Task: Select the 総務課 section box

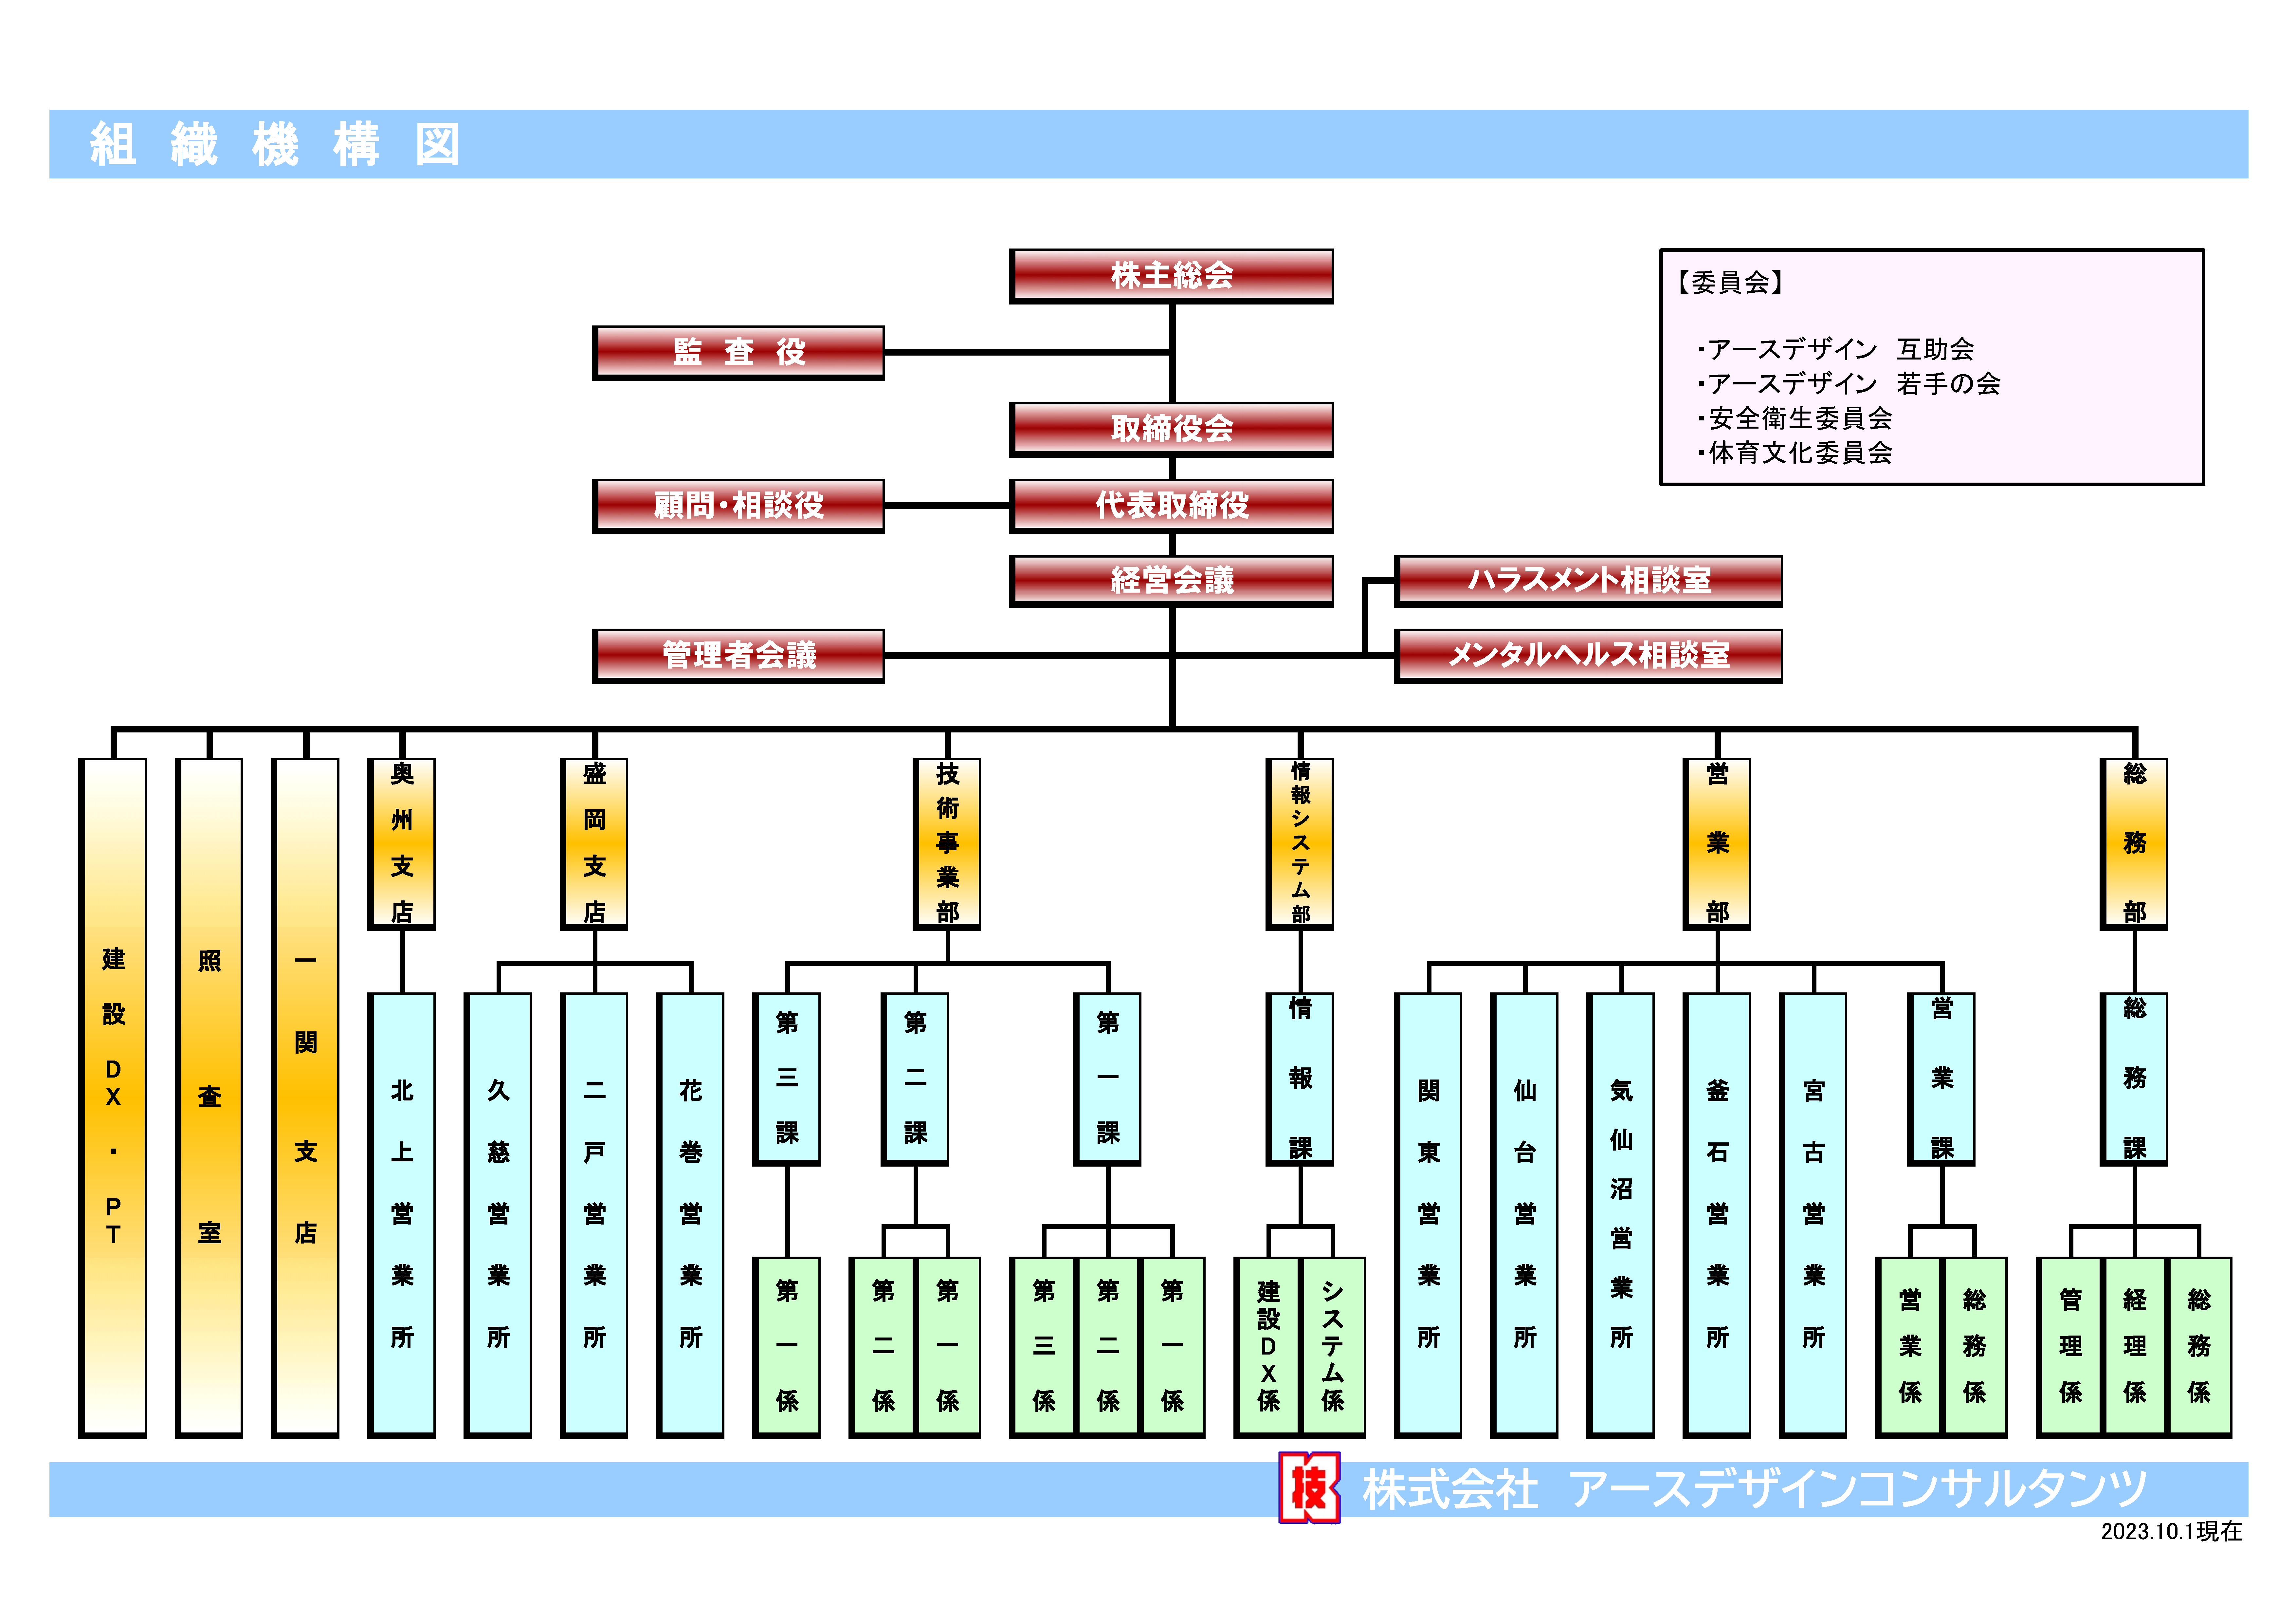Action: (2134, 1079)
